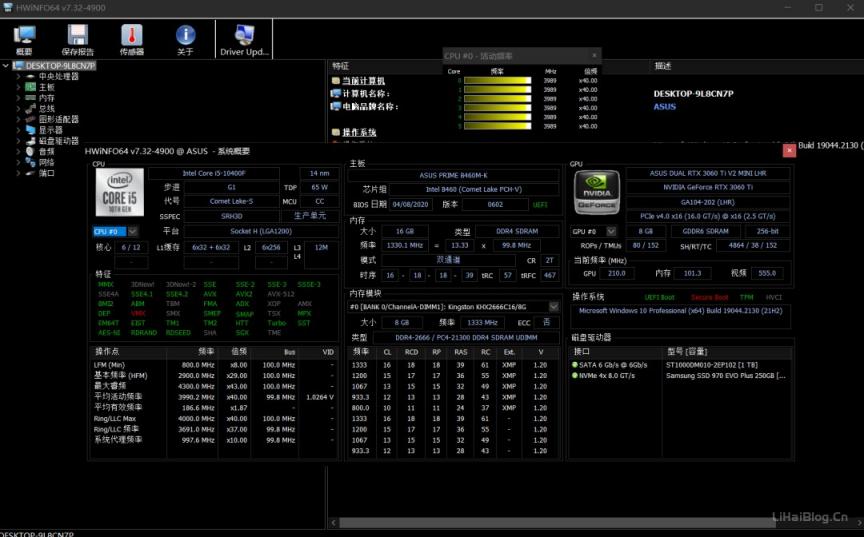Image resolution: width=864 pixels, height=537 pixels.
Task: Click the 保存报告 save report icon
Action: click(78, 39)
